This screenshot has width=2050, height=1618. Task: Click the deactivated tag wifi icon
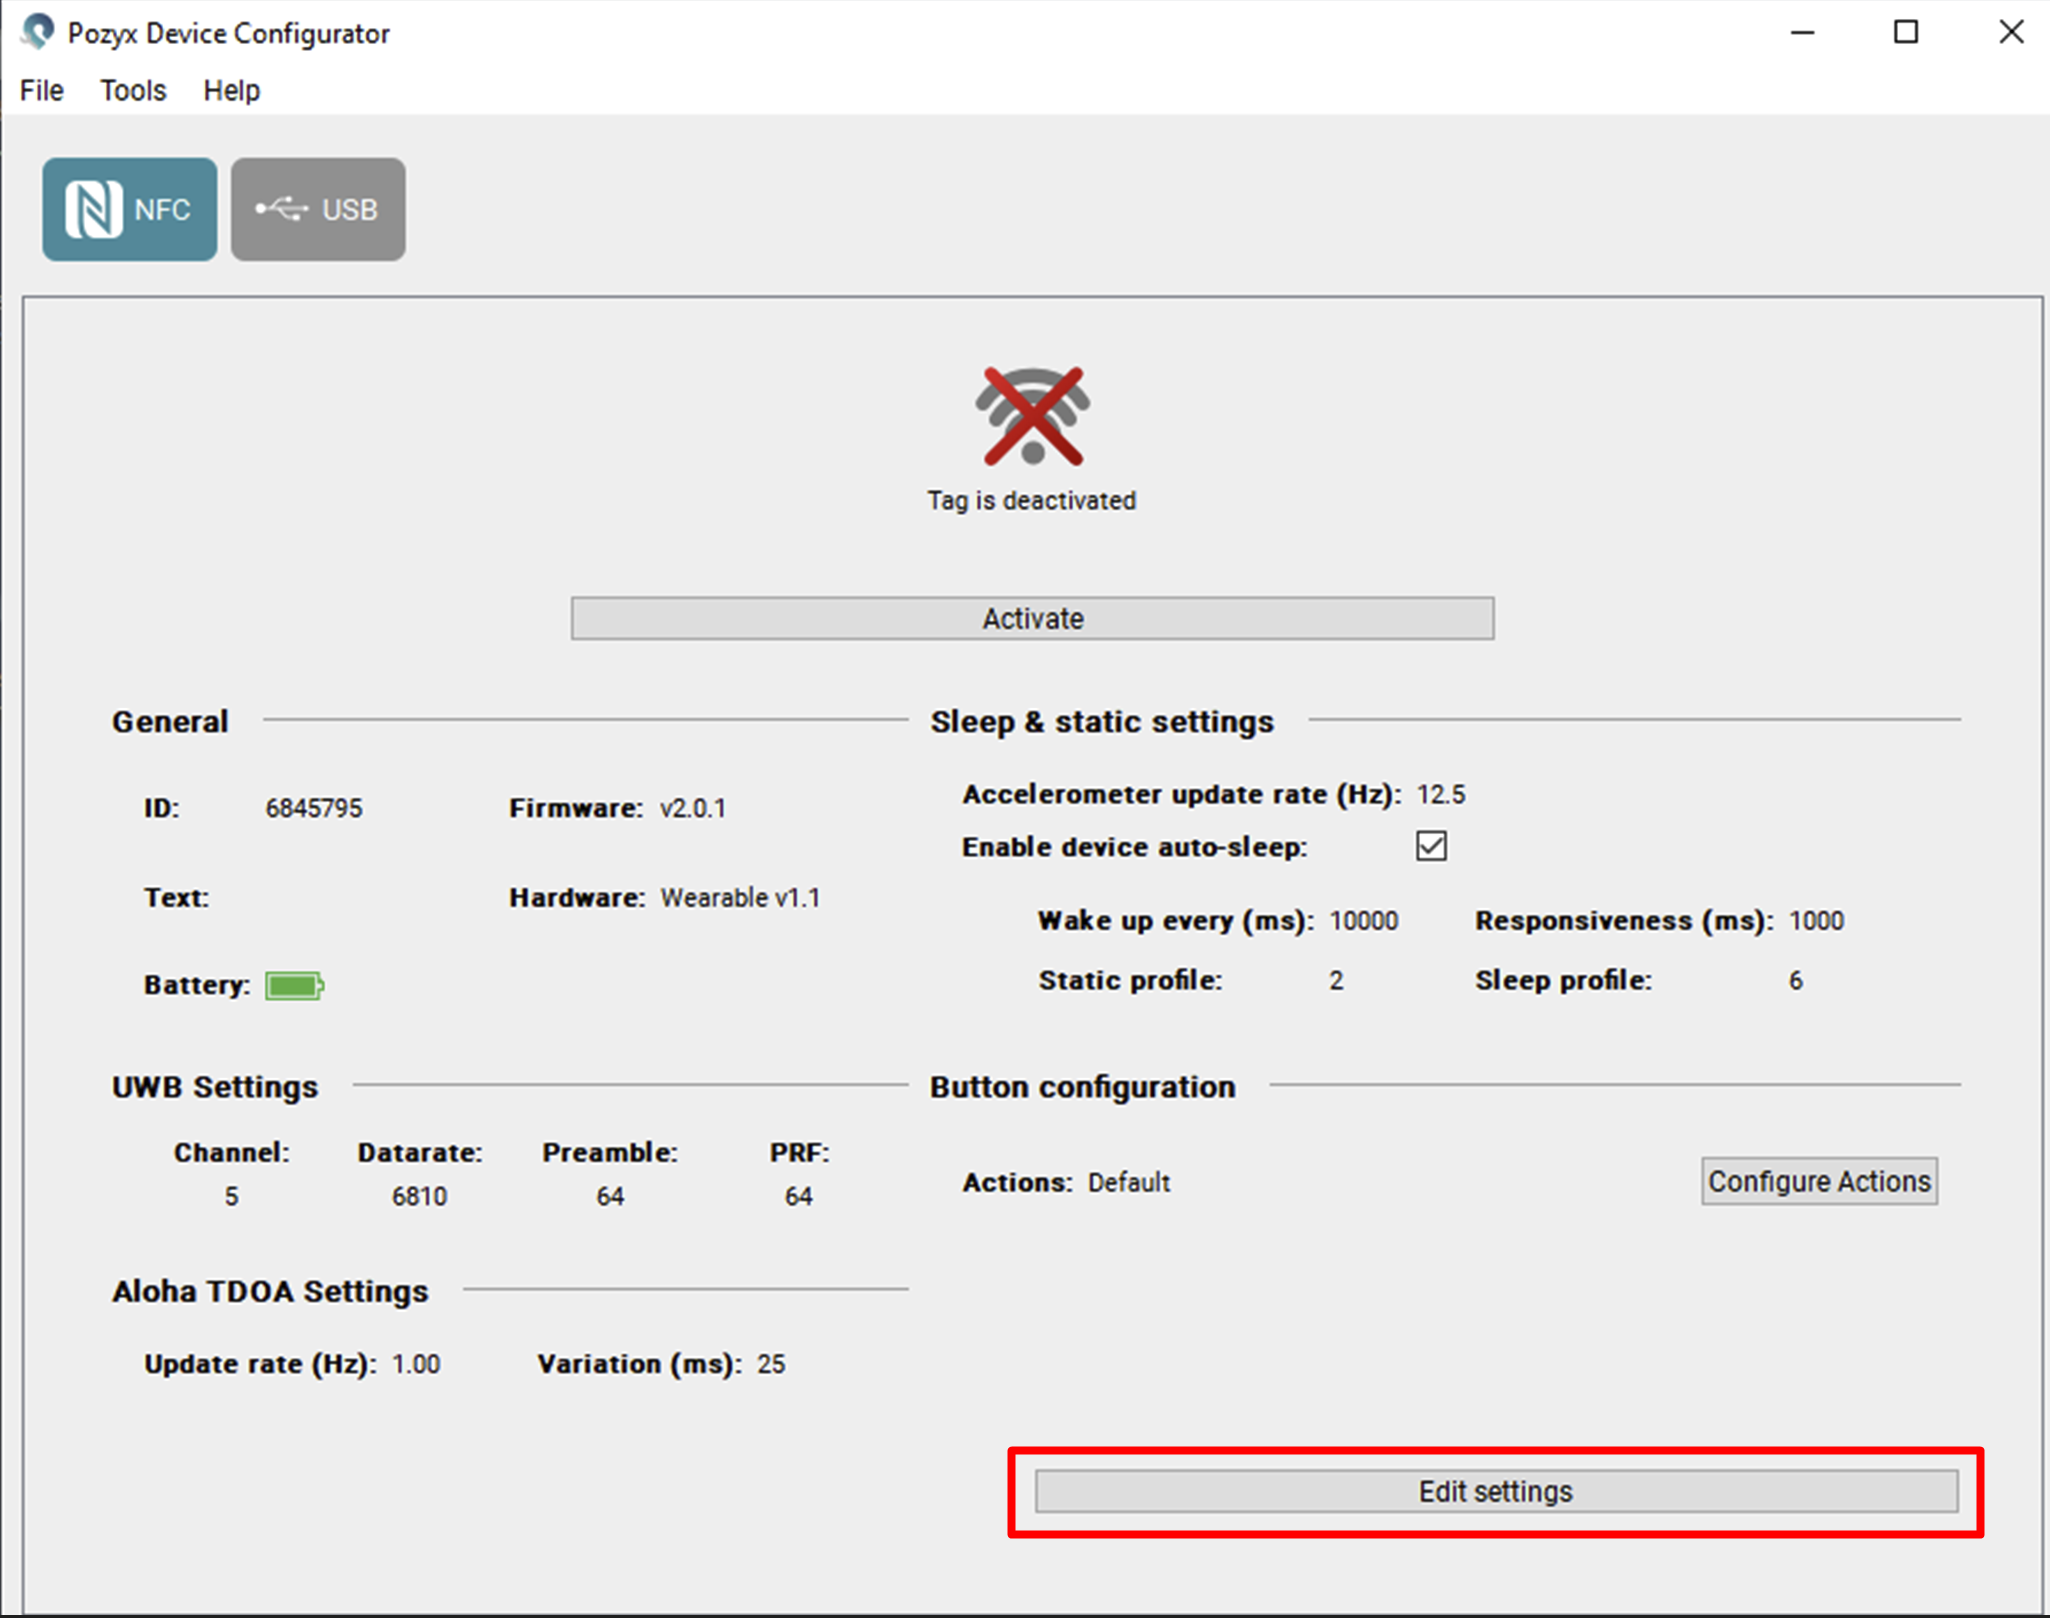pos(1032,416)
